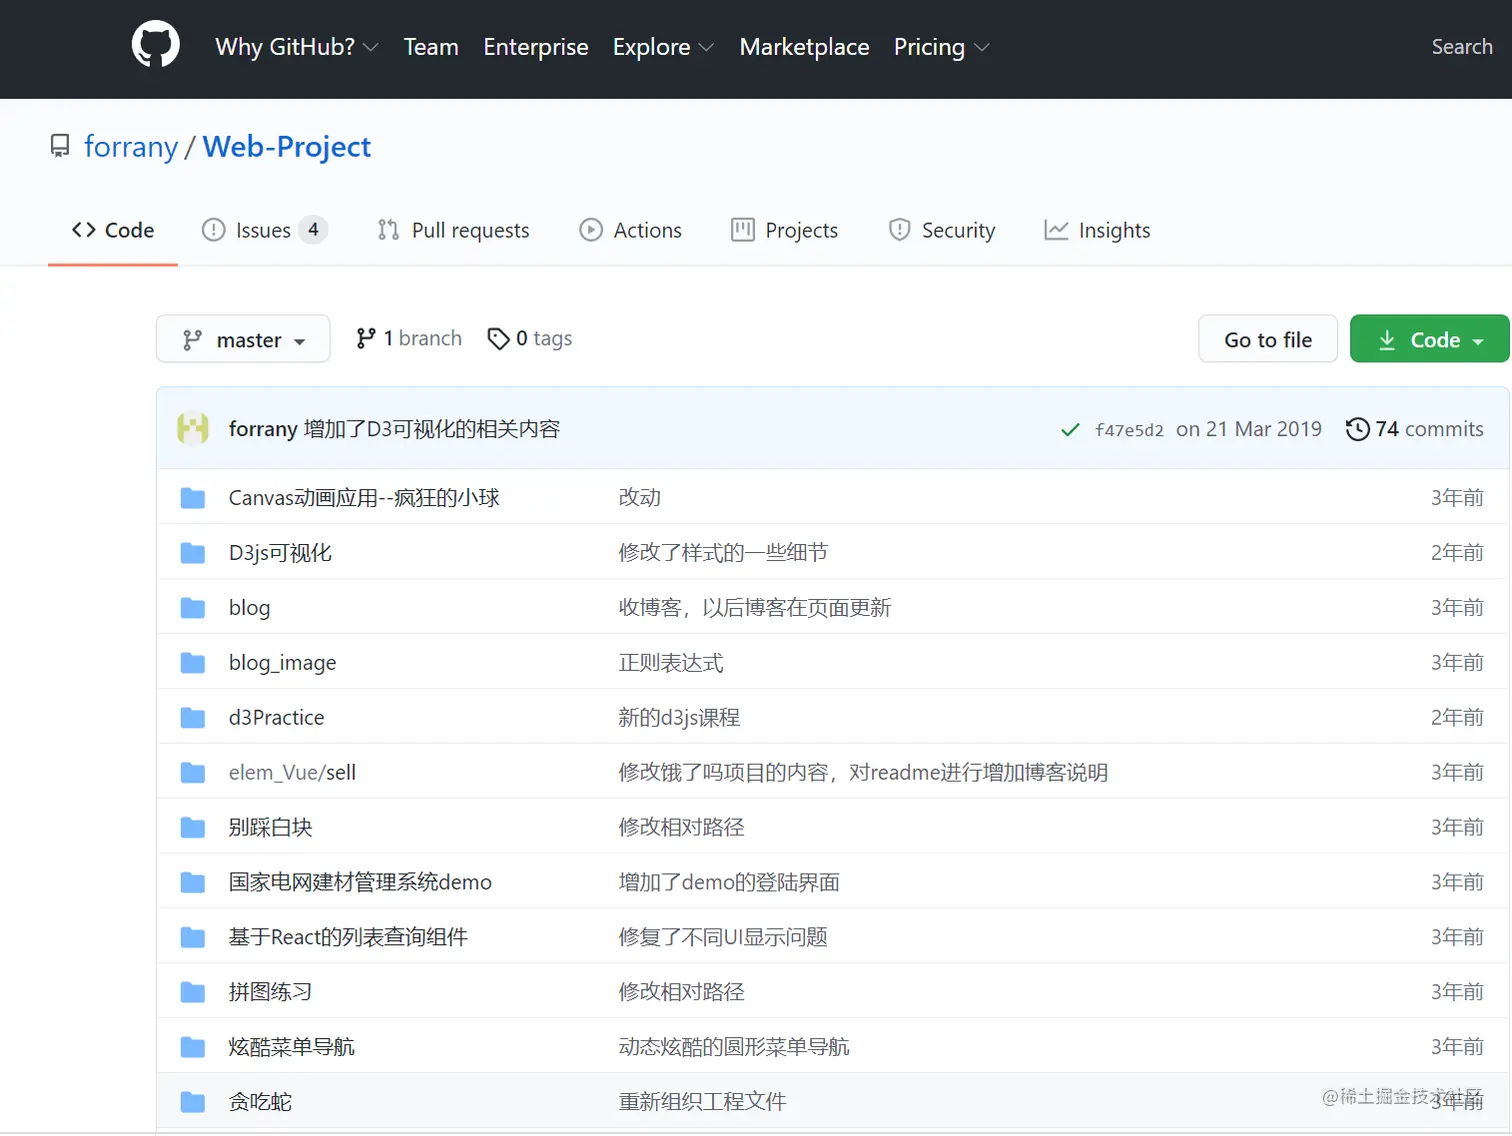This screenshot has width=1512, height=1136.
Task: Click the folder icon for 国家电网建材管理系统demo
Action: [x=193, y=883]
